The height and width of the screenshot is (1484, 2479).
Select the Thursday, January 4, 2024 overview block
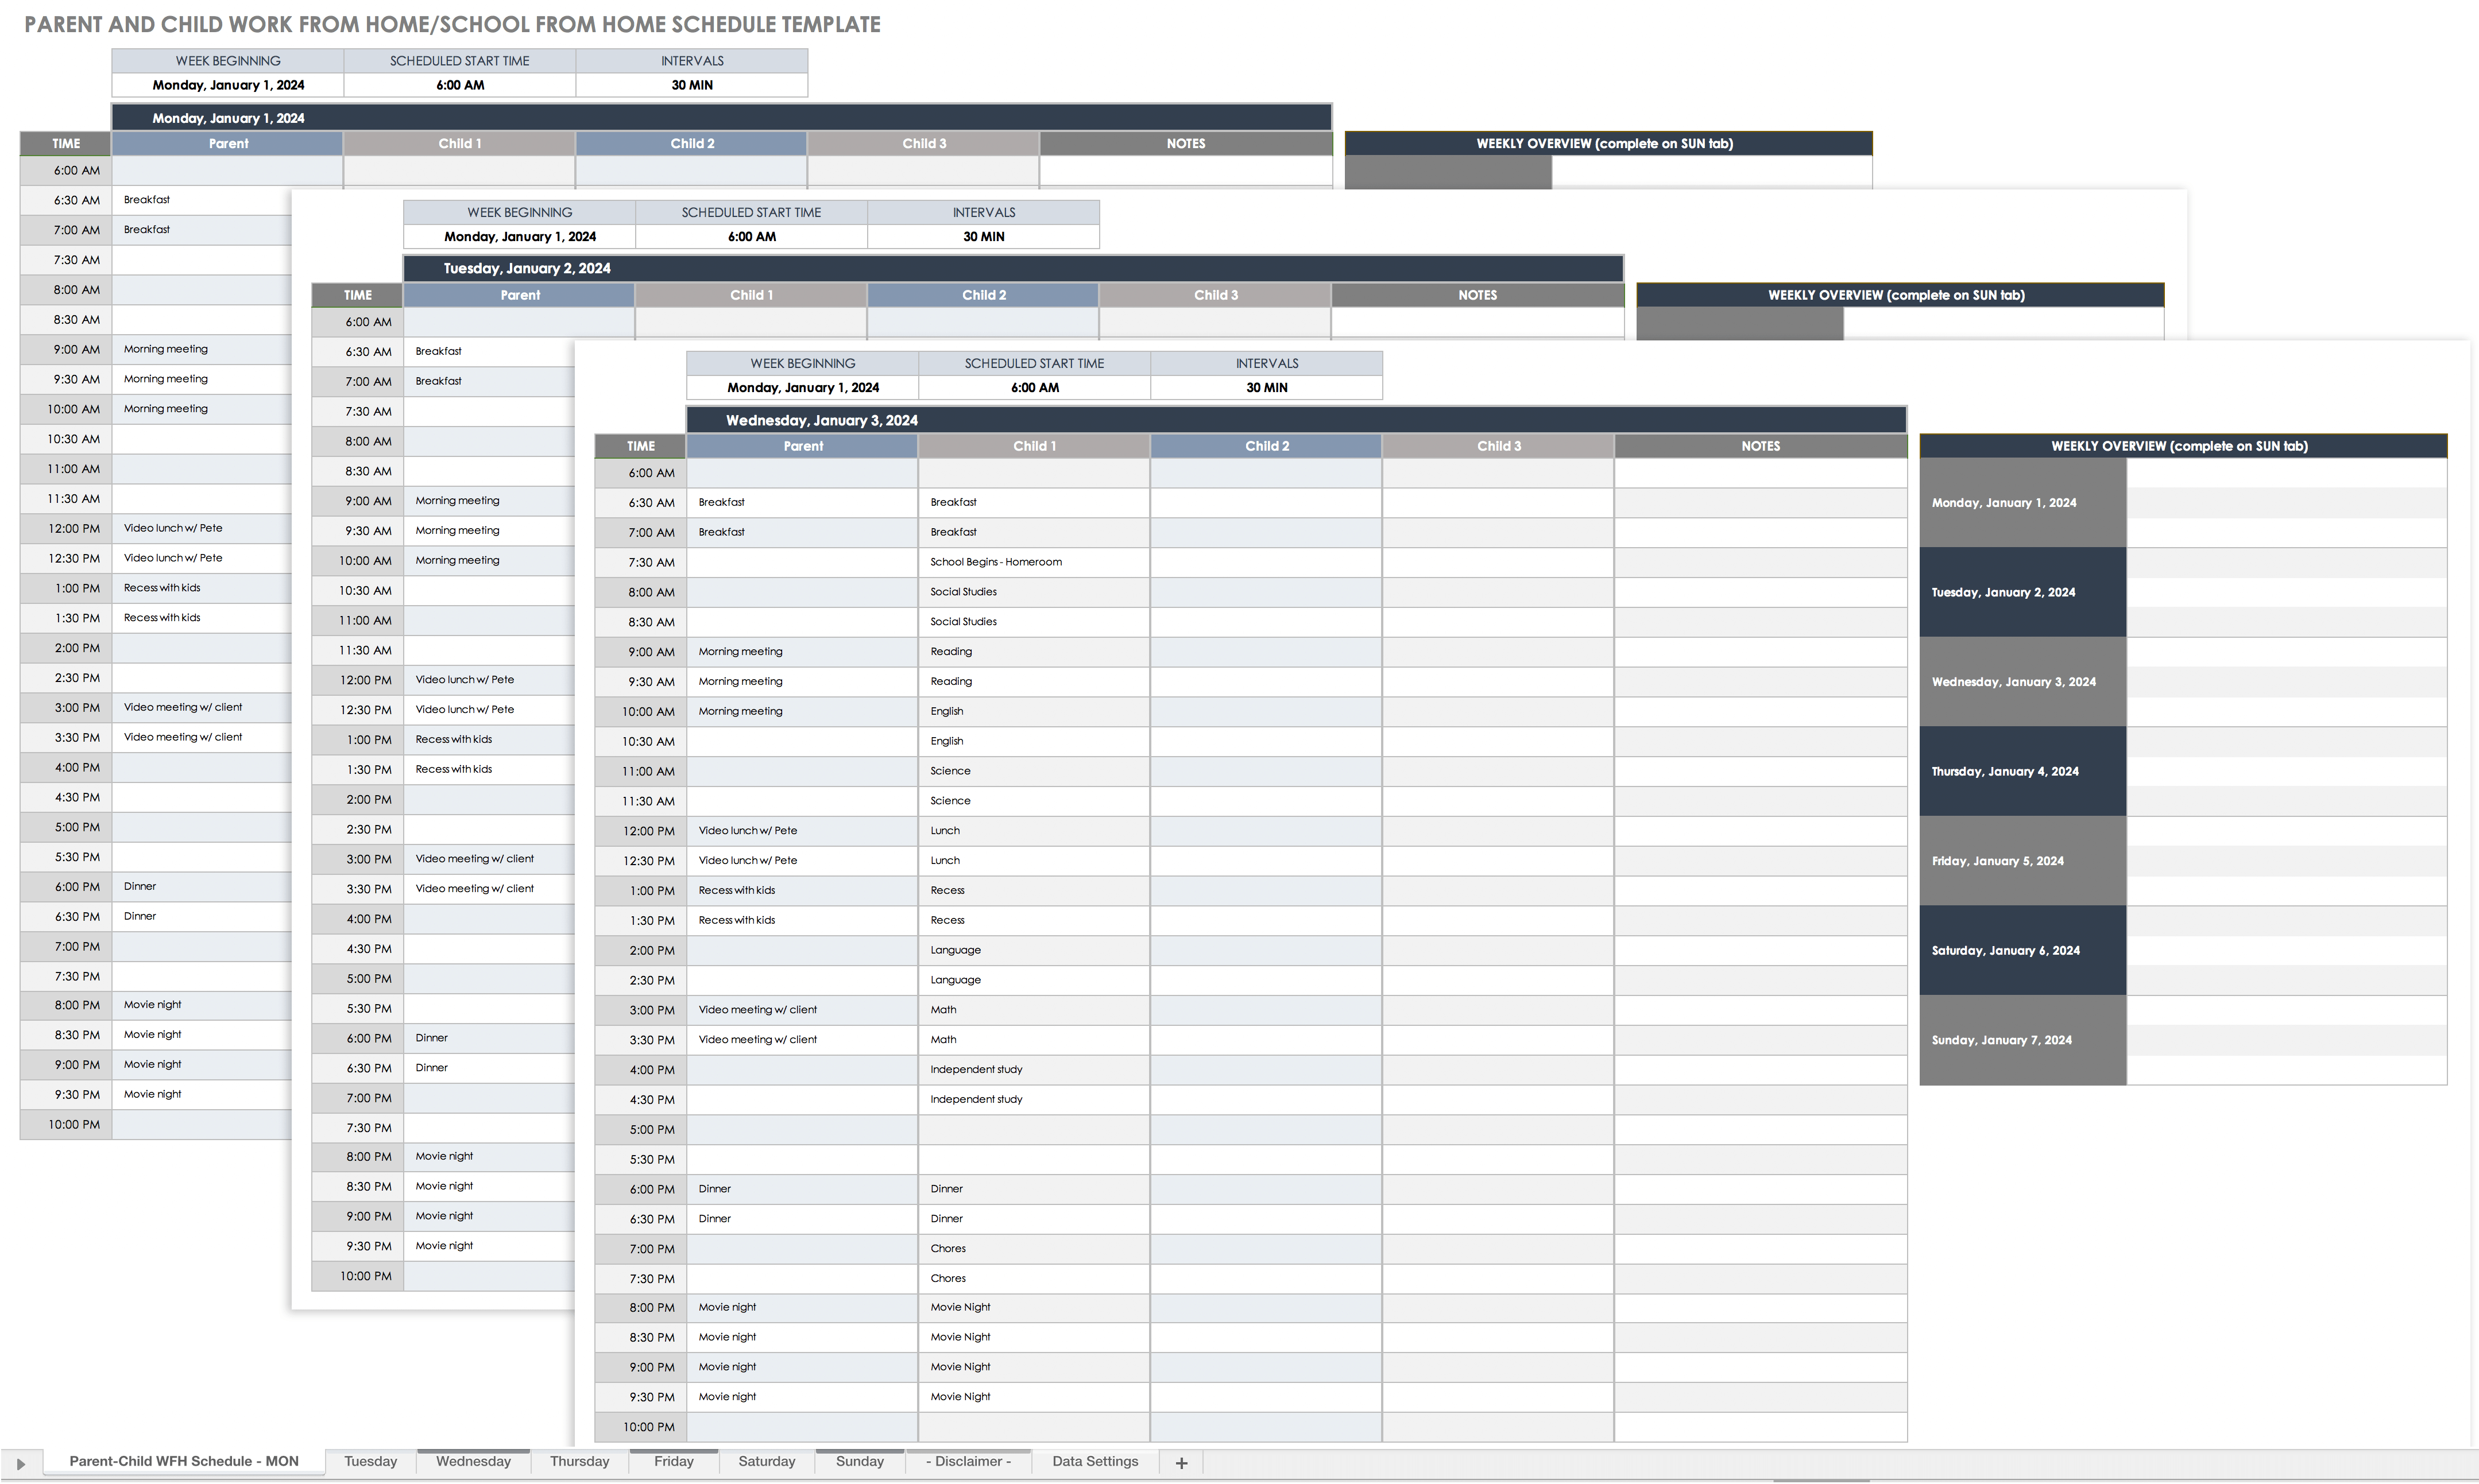(2022, 771)
